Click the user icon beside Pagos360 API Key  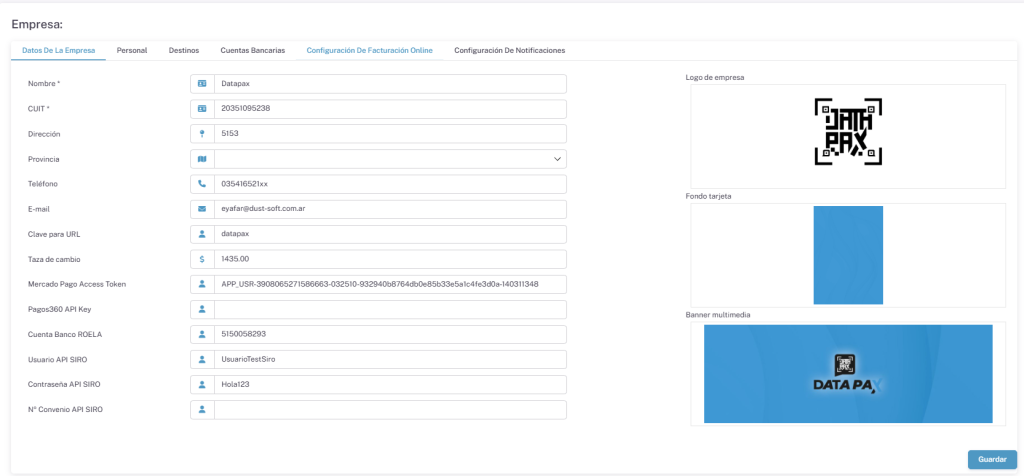coord(202,309)
